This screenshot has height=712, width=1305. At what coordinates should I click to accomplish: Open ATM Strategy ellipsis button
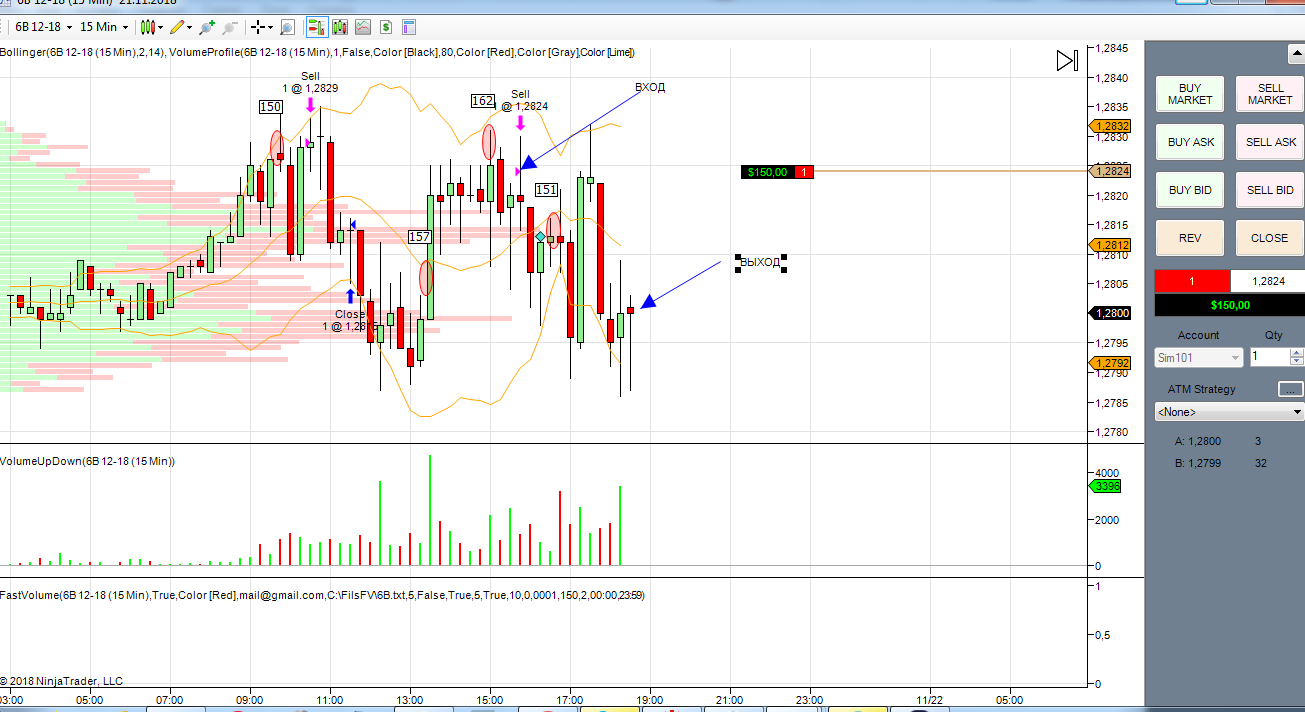coord(1291,389)
